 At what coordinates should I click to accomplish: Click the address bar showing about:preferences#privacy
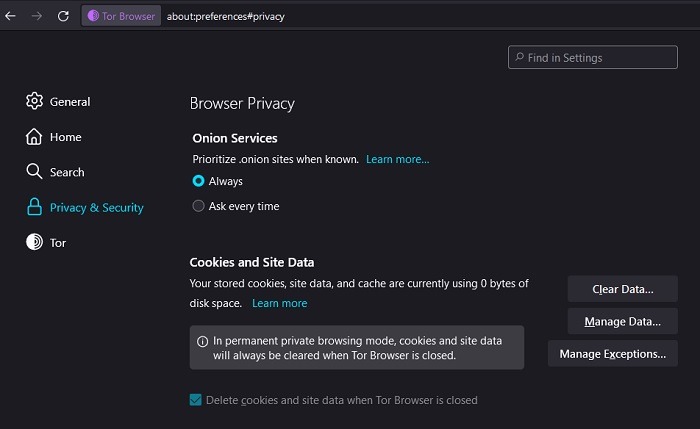225,17
